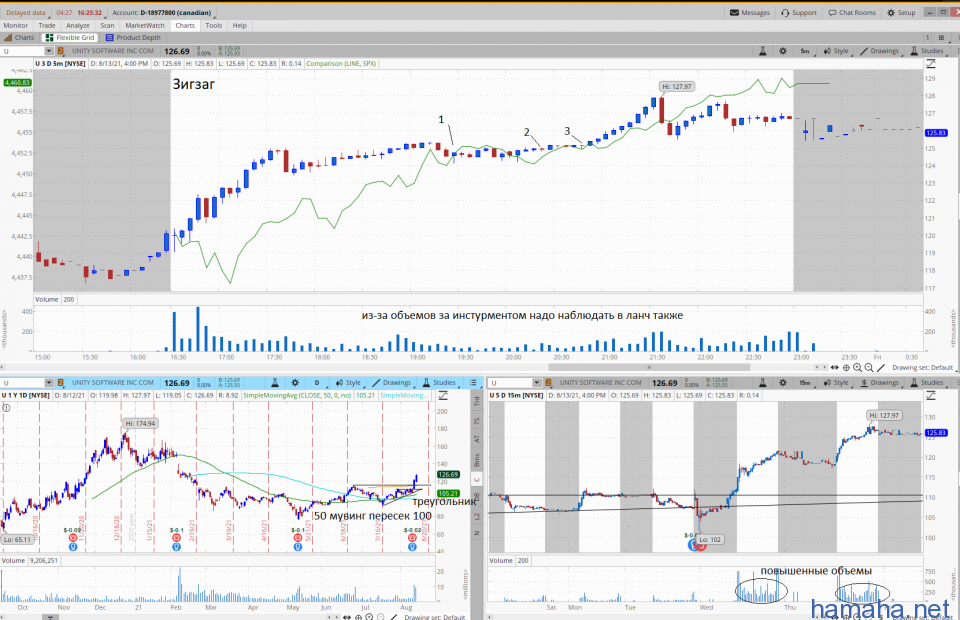Screen dimensions: 960x620
Task: Click the symbol input field on the 5m chart
Action: (23, 51)
